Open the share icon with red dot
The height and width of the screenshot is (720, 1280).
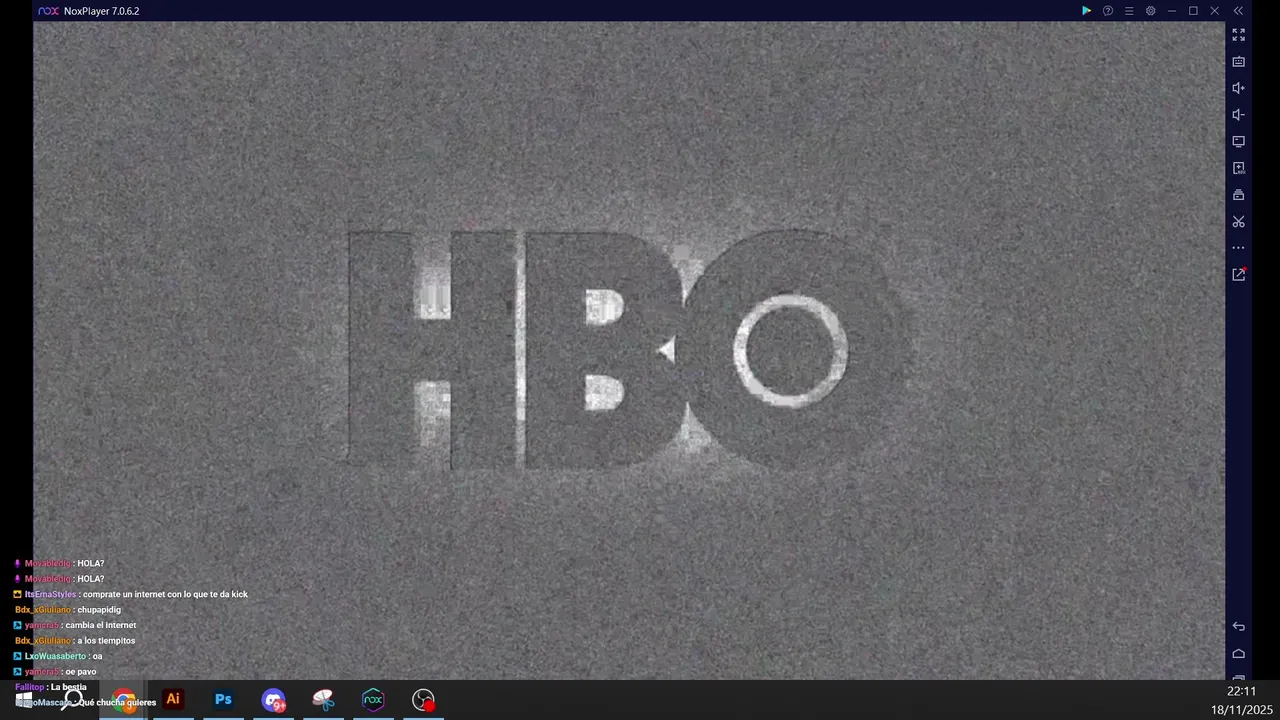click(1238, 274)
